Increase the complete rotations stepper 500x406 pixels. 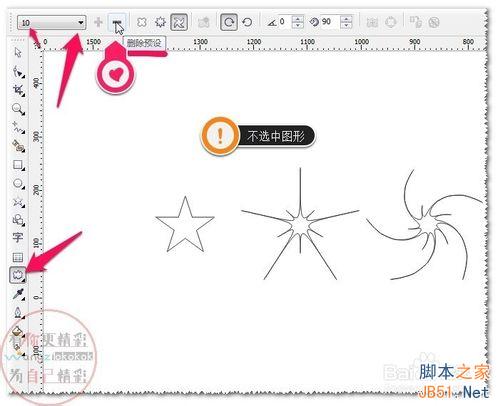tap(297, 19)
